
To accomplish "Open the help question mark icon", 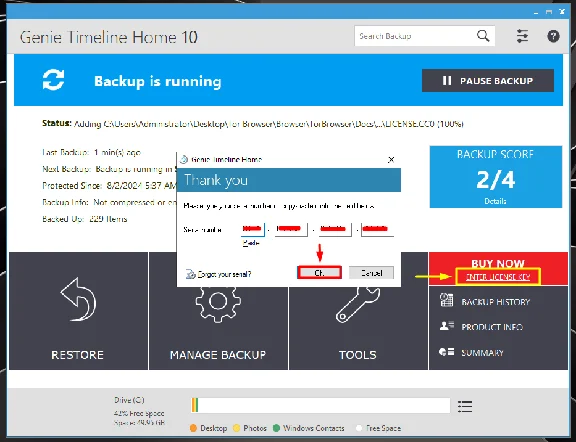I will pos(553,36).
